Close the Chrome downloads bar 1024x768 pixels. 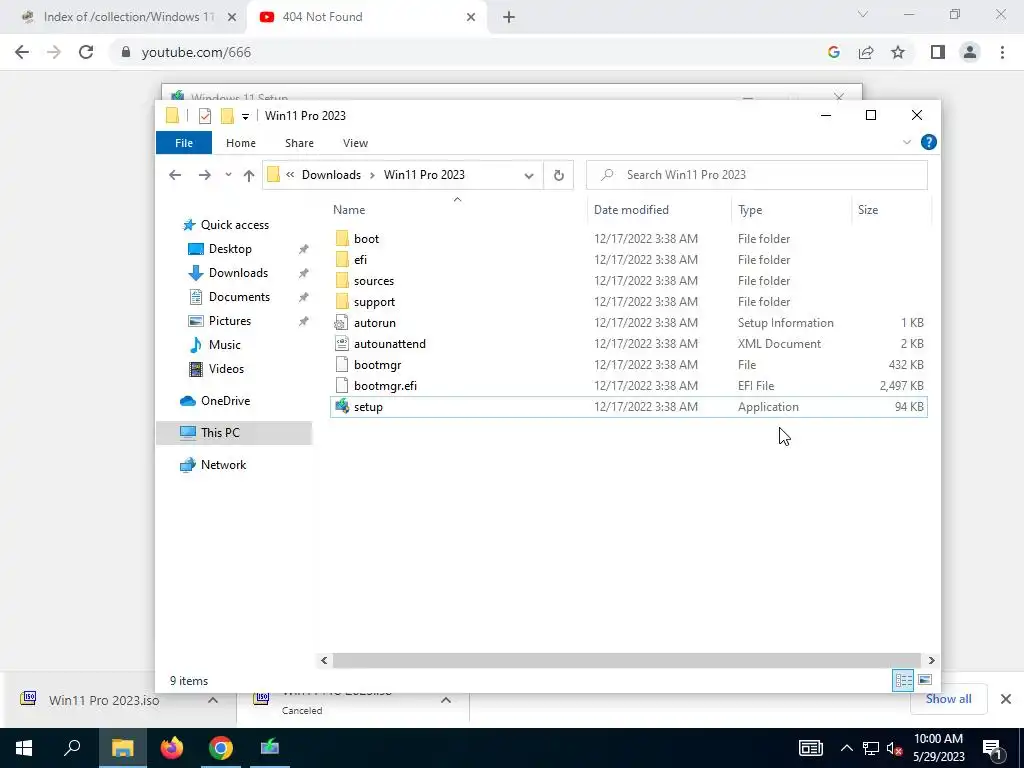(x=1006, y=699)
